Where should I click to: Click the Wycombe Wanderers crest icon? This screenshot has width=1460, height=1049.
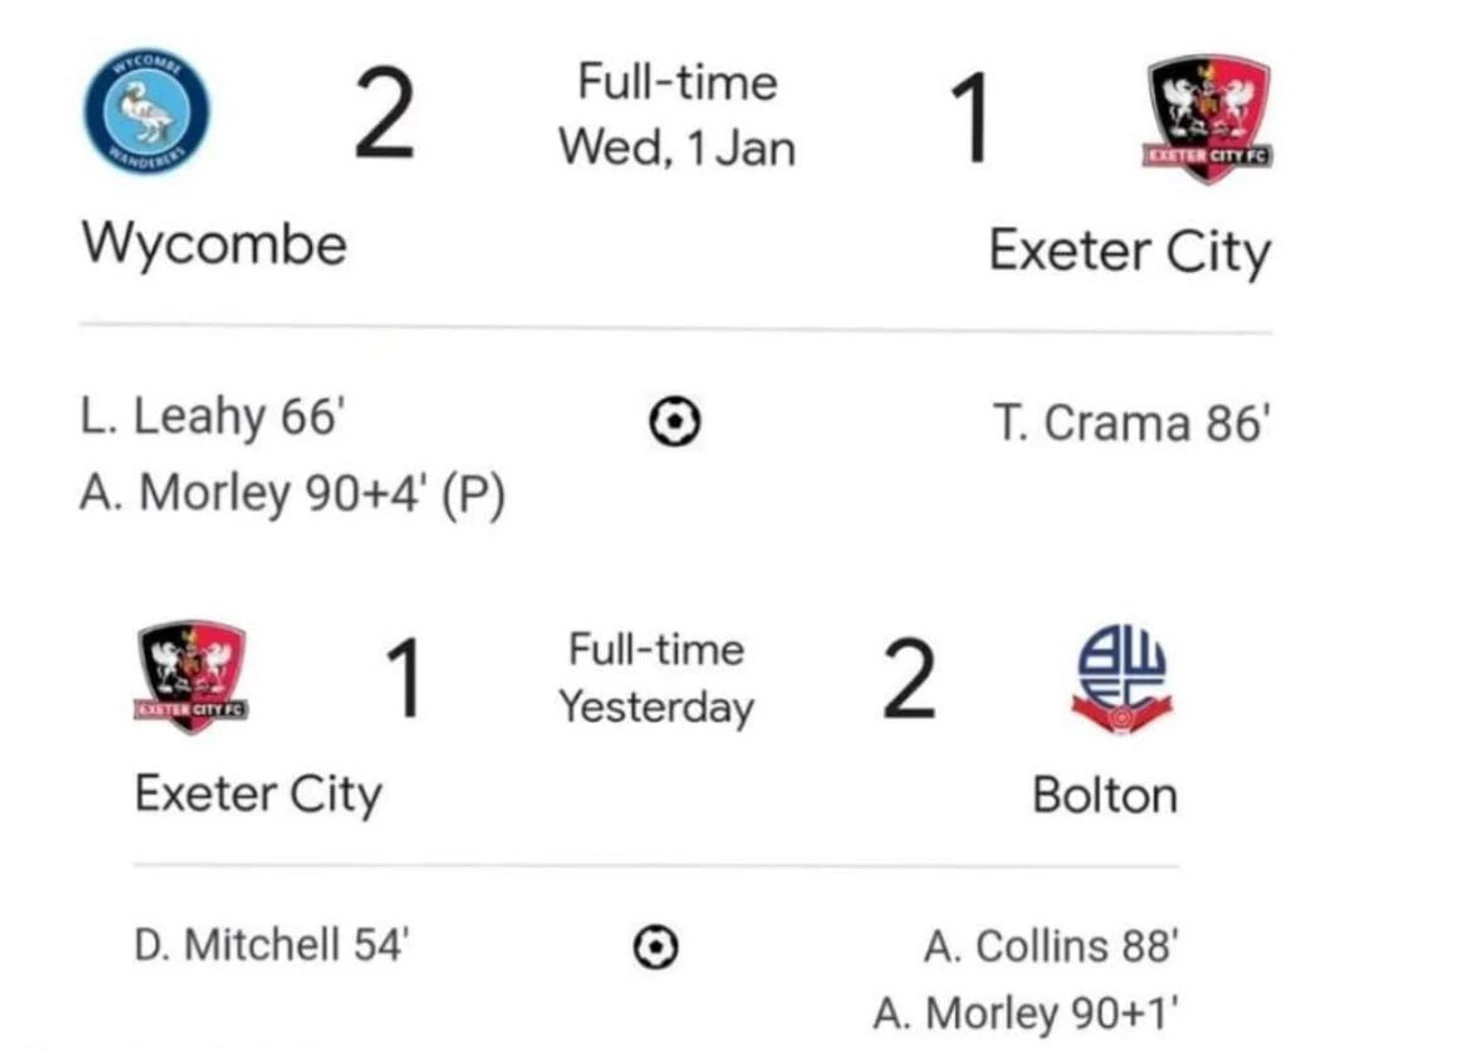pos(147,111)
